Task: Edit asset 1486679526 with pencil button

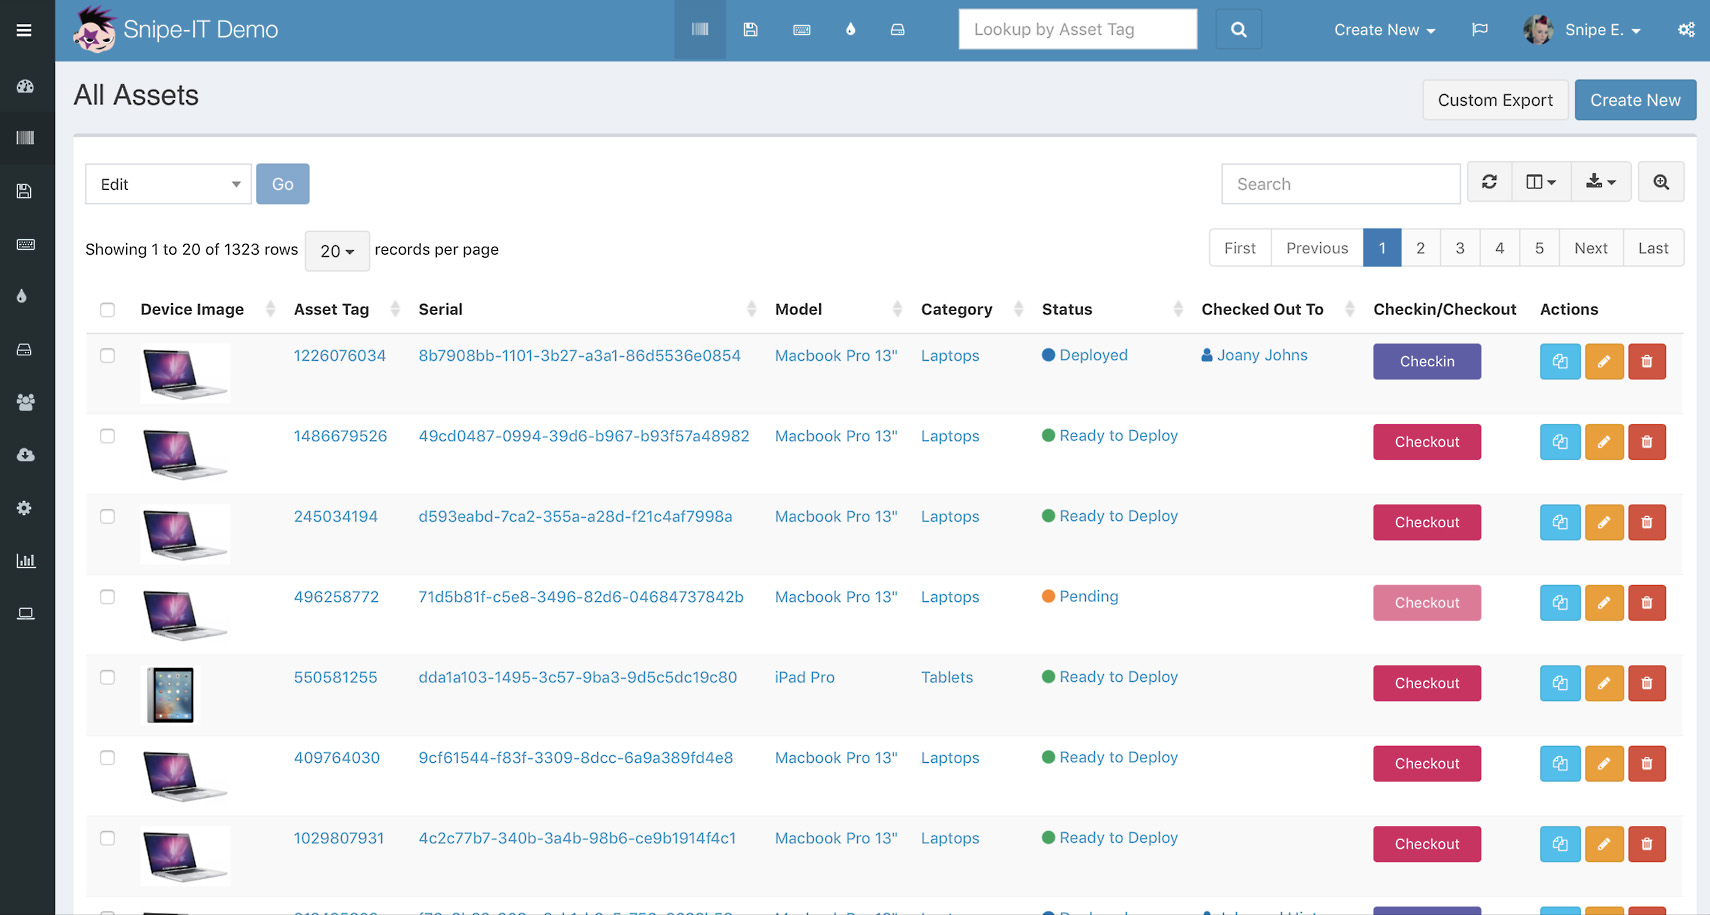Action: tap(1604, 442)
